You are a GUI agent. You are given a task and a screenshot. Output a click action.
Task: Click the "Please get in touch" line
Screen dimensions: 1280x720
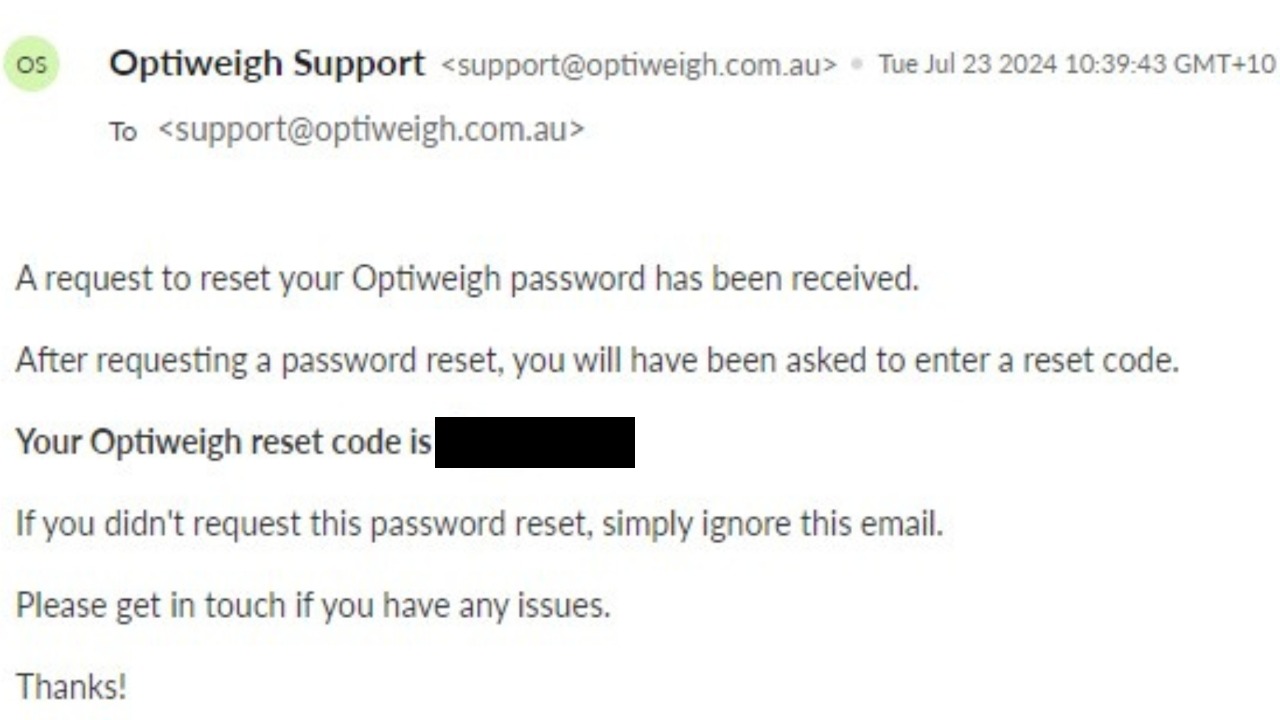coord(312,605)
